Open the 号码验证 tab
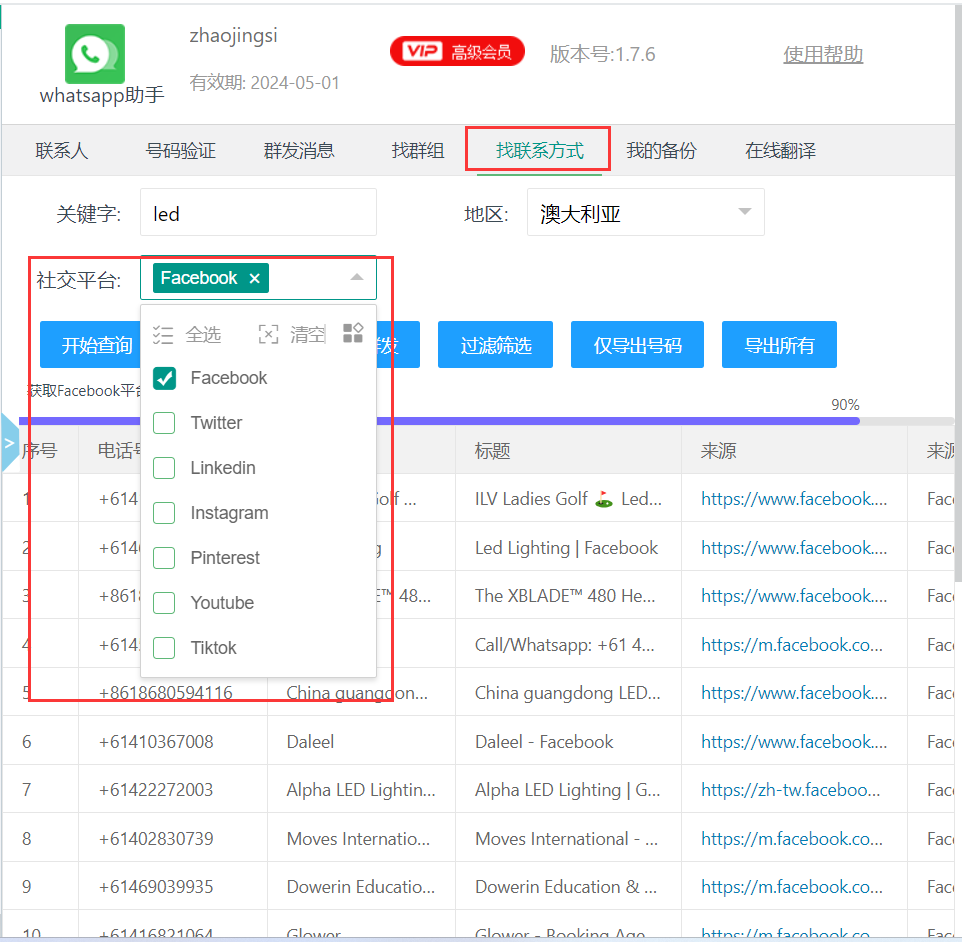The height and width of the screenshot is (942, 962). tap(181, 151)
